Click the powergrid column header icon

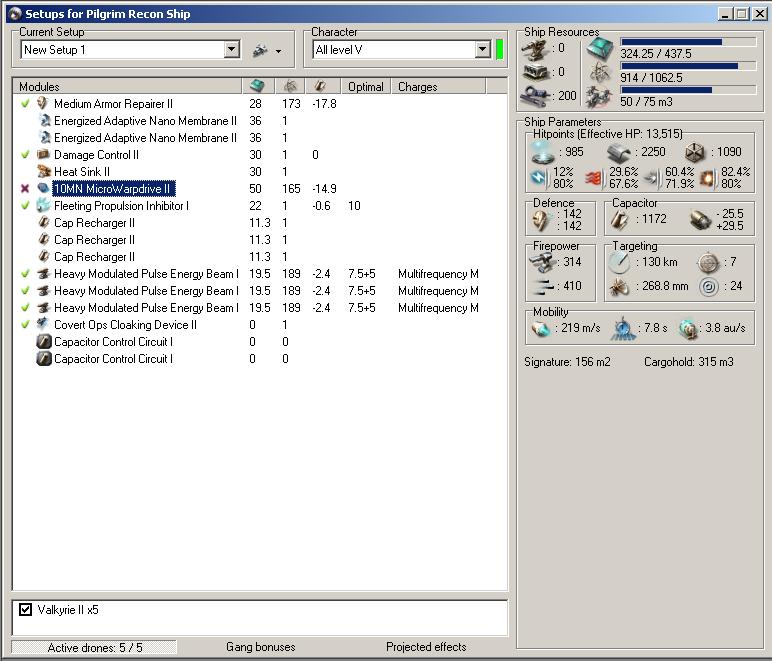pos(290,86)
